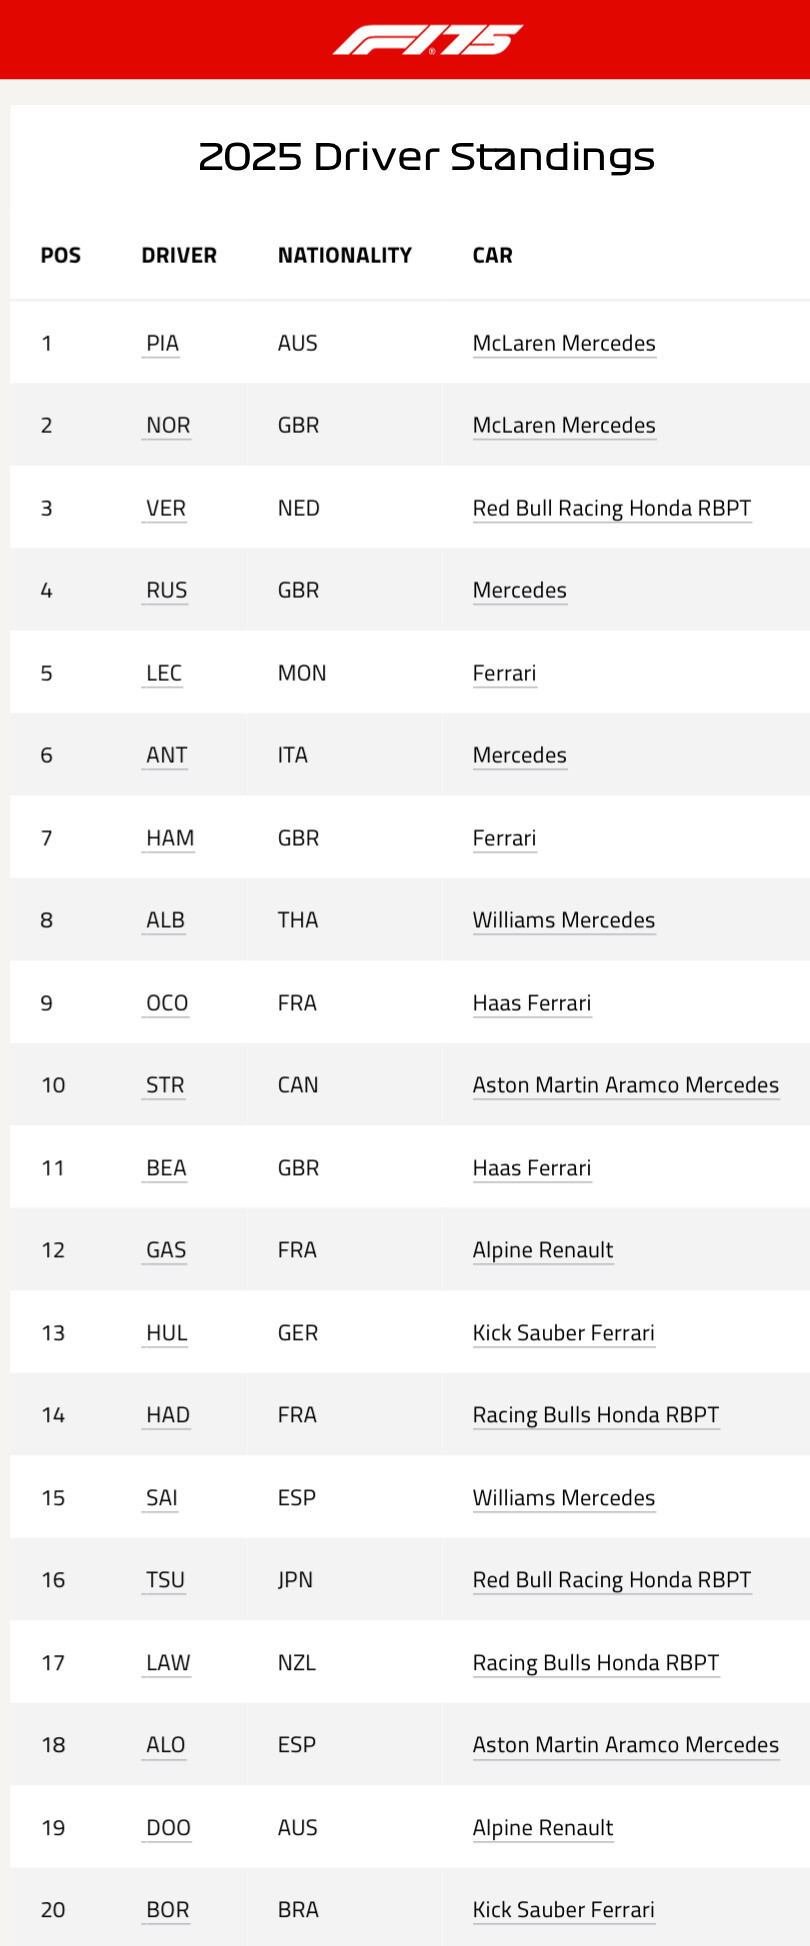Select driver BEA link
This screenshot has width=810, height=1946.
point(166,1168)
